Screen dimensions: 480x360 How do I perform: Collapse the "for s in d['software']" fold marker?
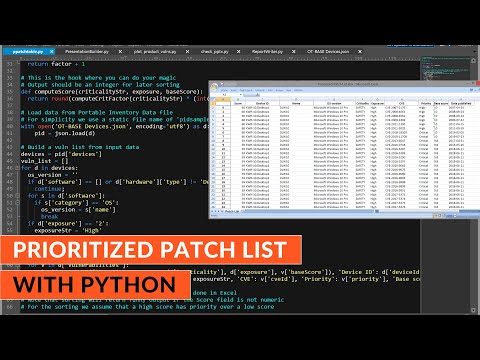tap(17, 196)
